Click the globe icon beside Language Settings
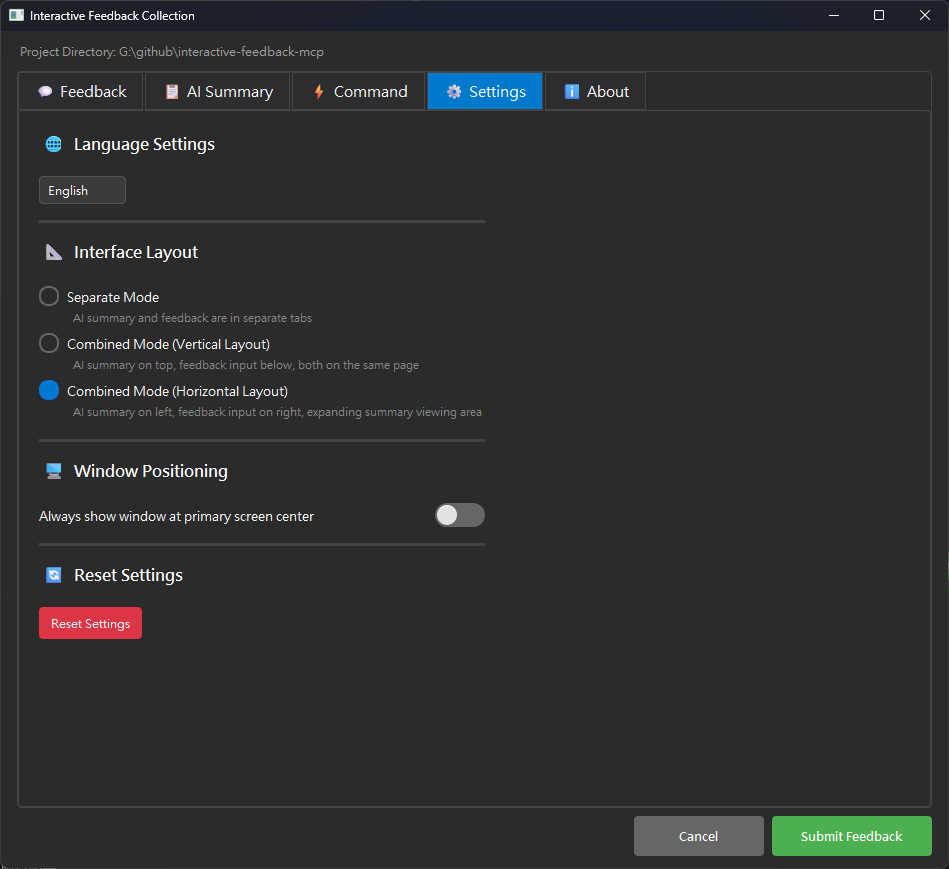The image size is (949, 869). tap(53, 143)
